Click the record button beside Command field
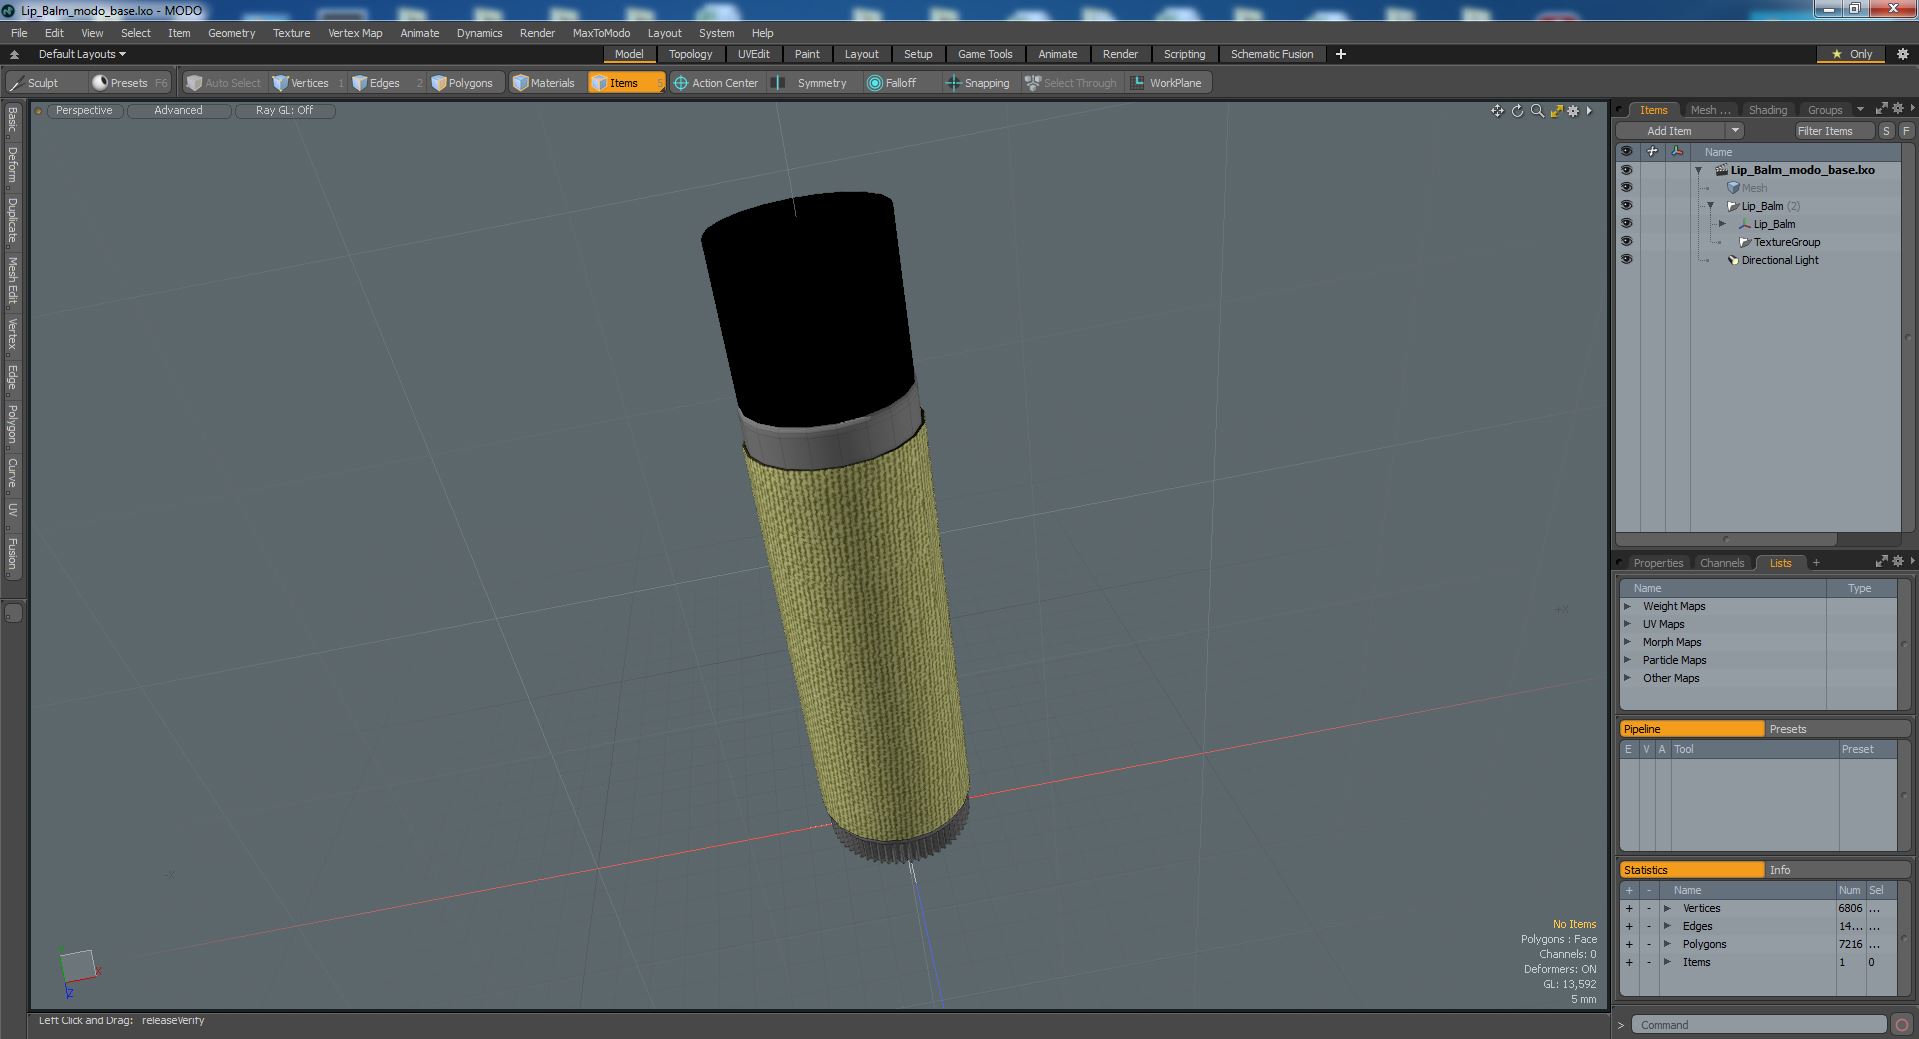The height and width of the screenshot is (1039, 1919). click(1901, 1025)
